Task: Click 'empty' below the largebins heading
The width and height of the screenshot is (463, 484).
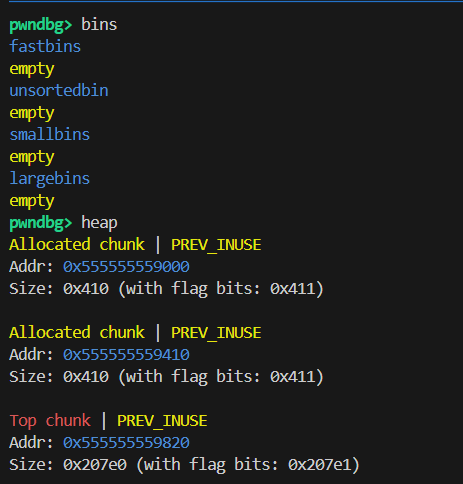Action: point(32,201)
